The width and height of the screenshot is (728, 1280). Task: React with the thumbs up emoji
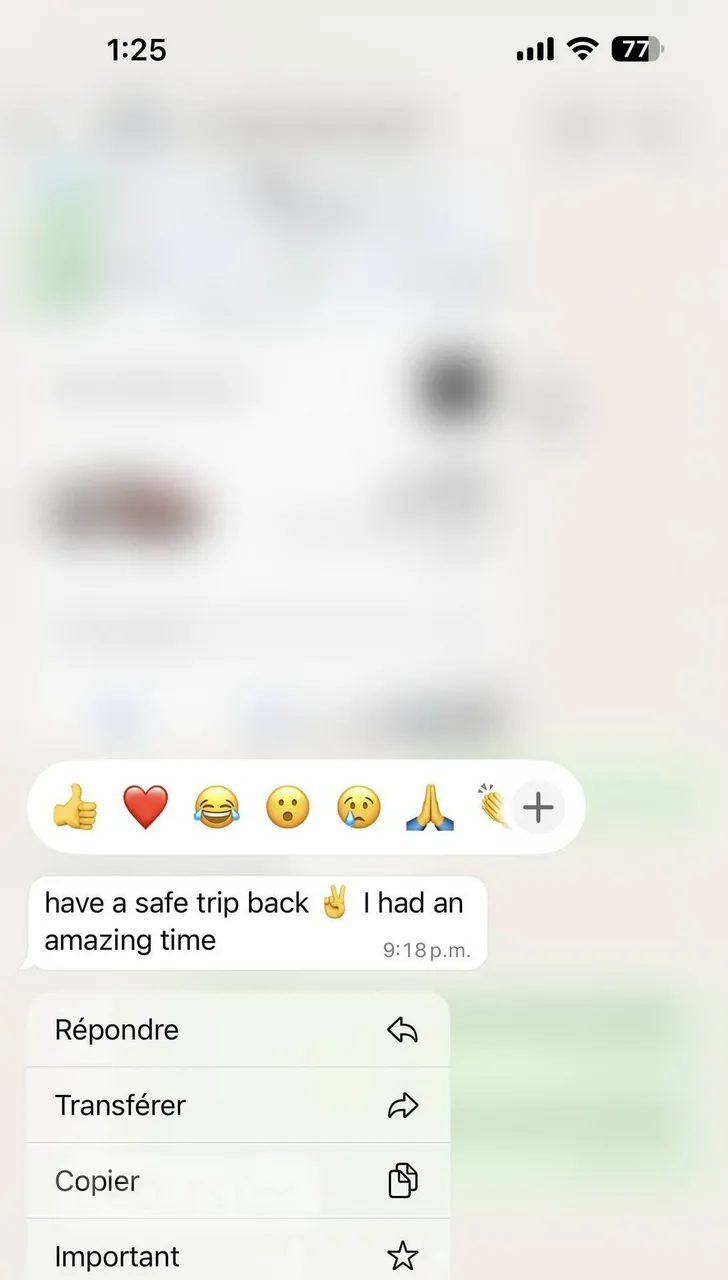[x=75, y=807]
